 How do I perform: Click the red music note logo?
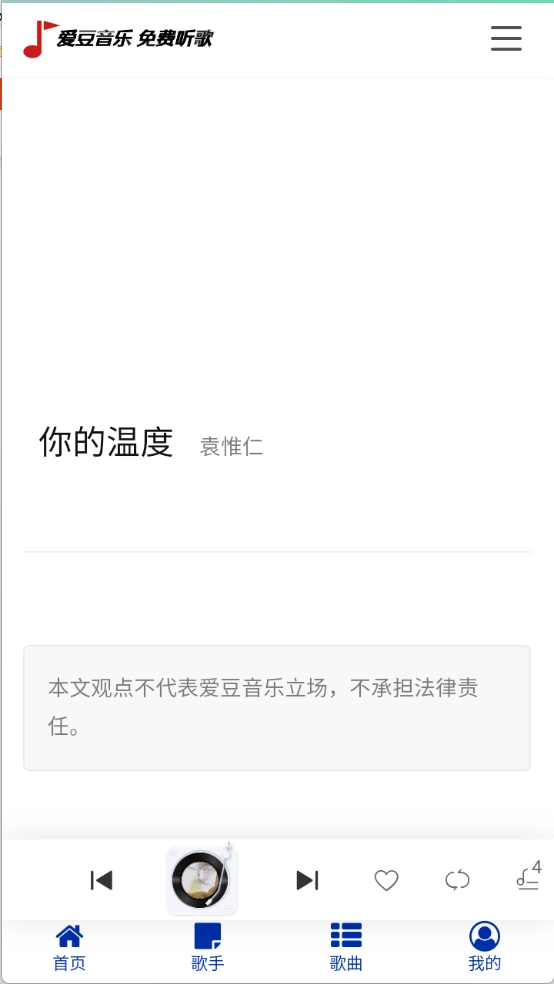click(x=40, y=39)
